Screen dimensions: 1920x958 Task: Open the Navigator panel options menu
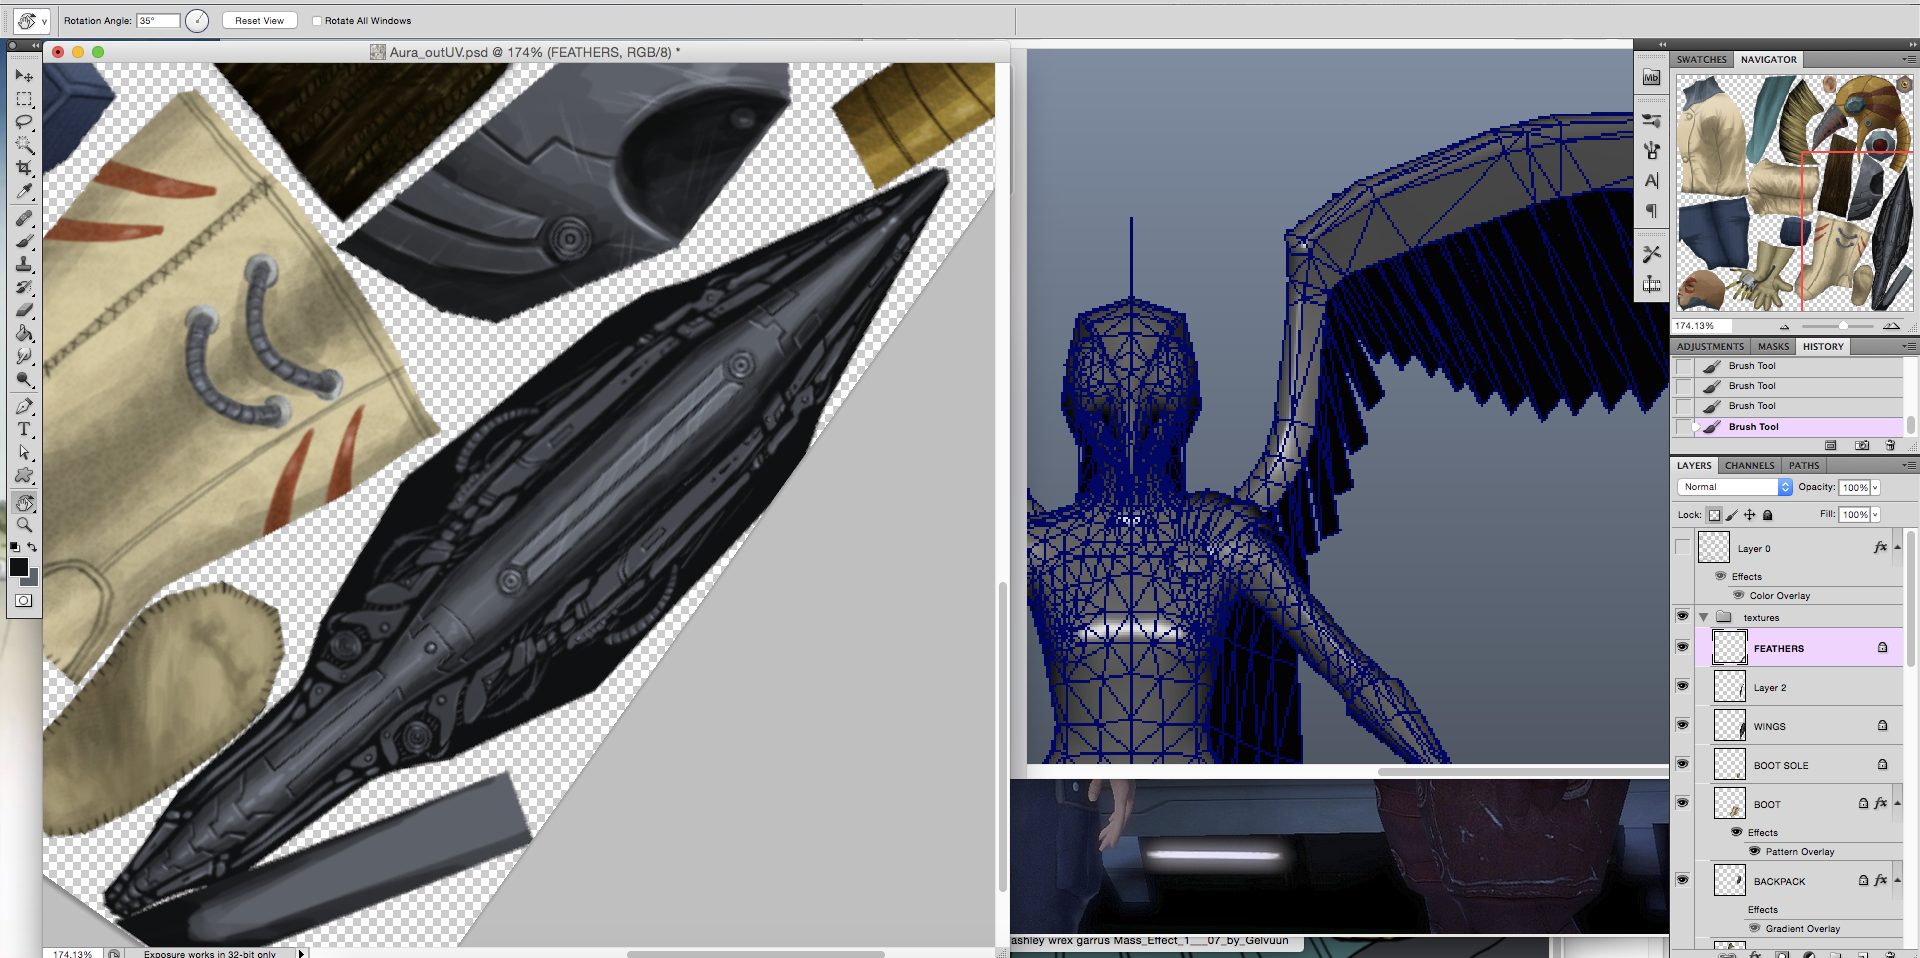point(1908,59)
